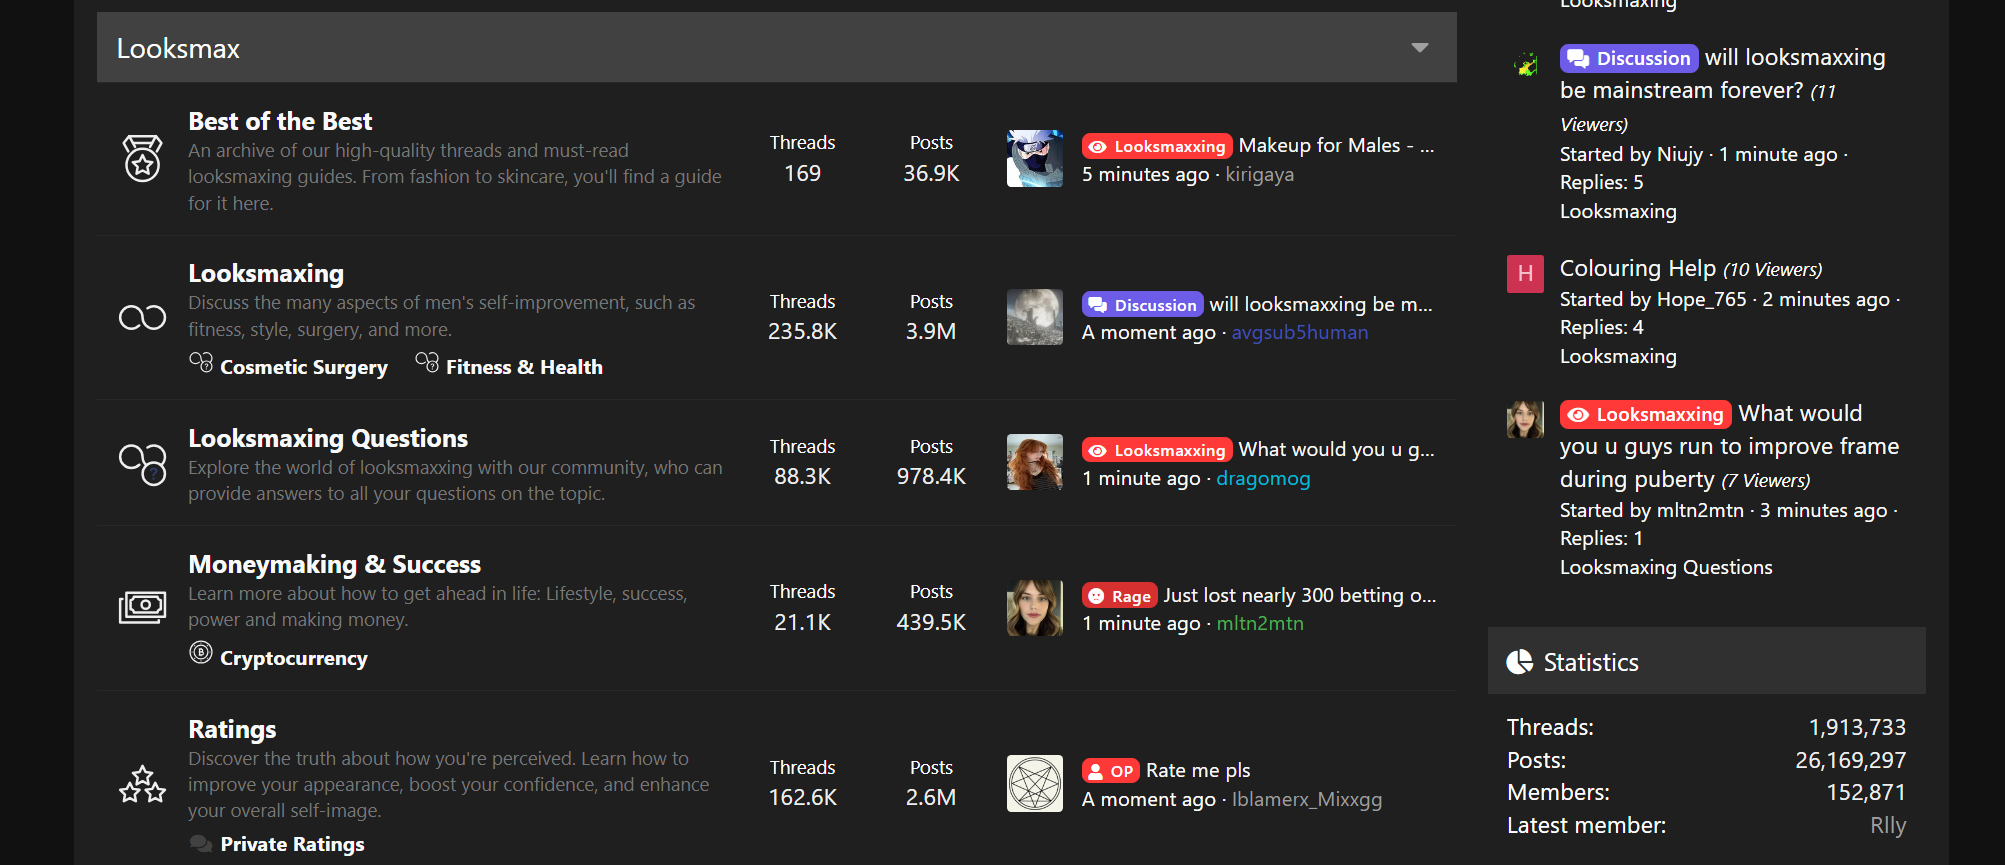
Task: Open the Looksmaxing Questions forum
Action: (328, 438)
